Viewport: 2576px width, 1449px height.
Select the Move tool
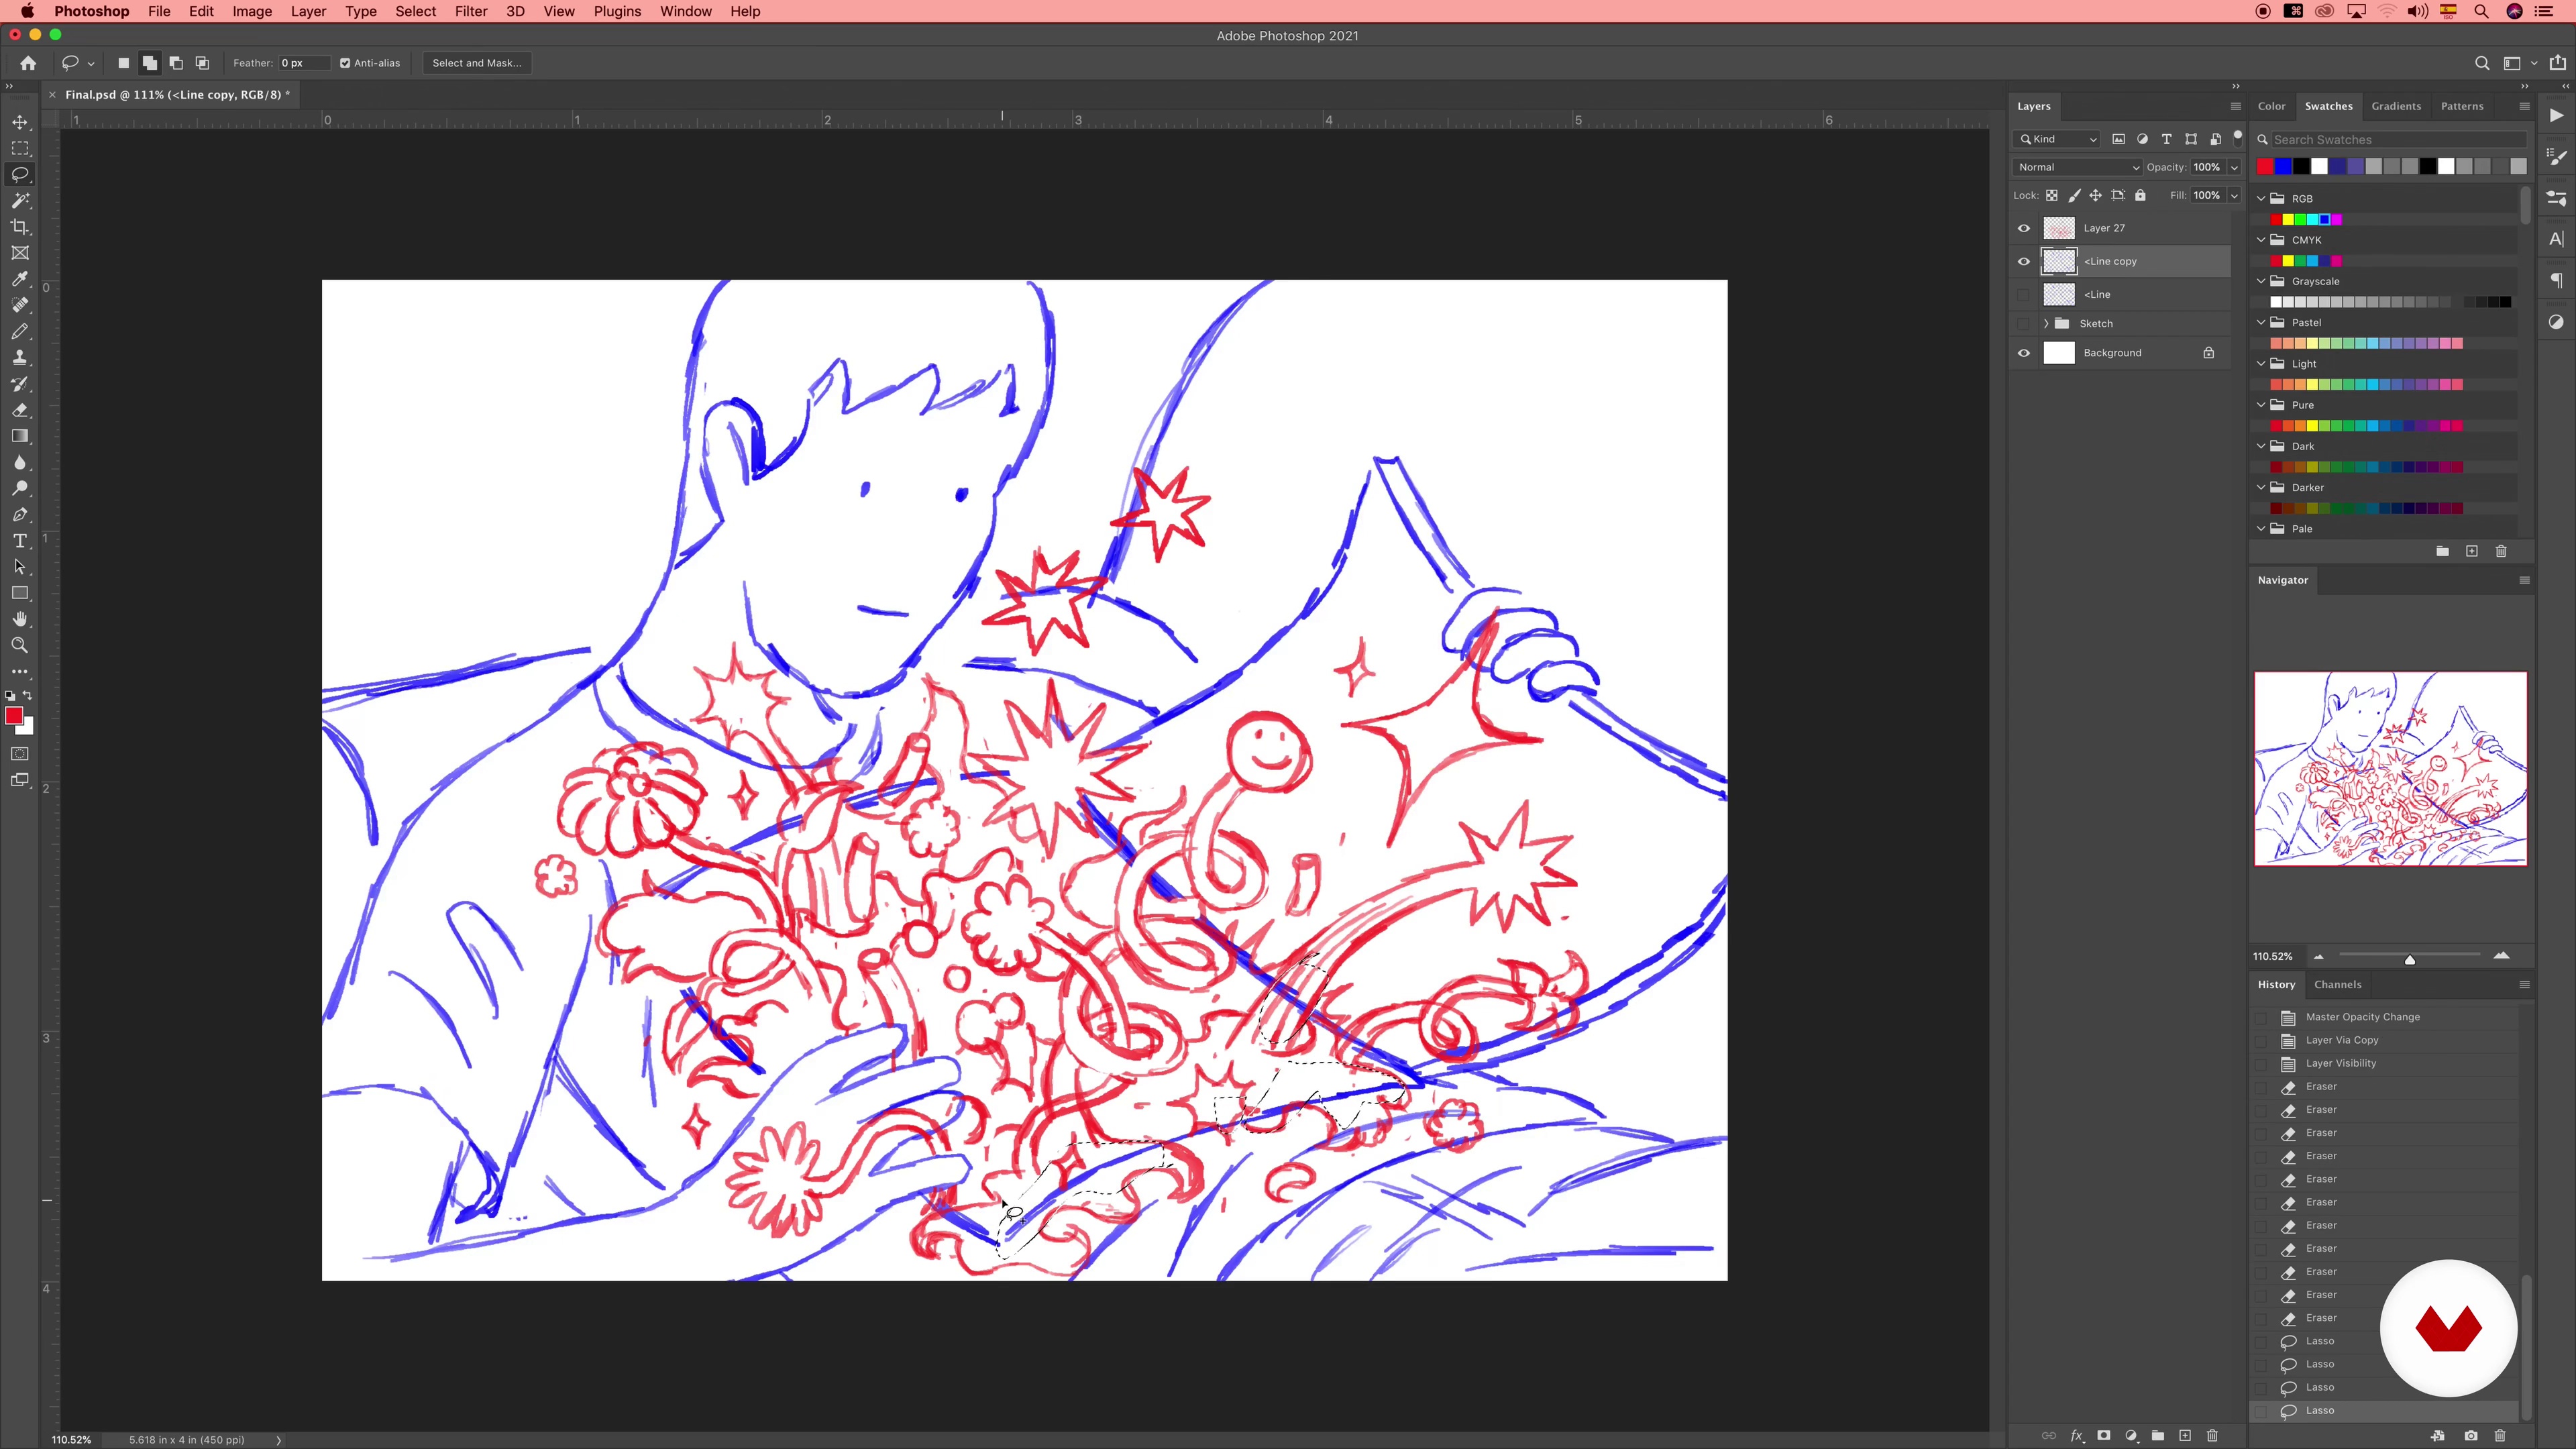click(x=20, y=122)
